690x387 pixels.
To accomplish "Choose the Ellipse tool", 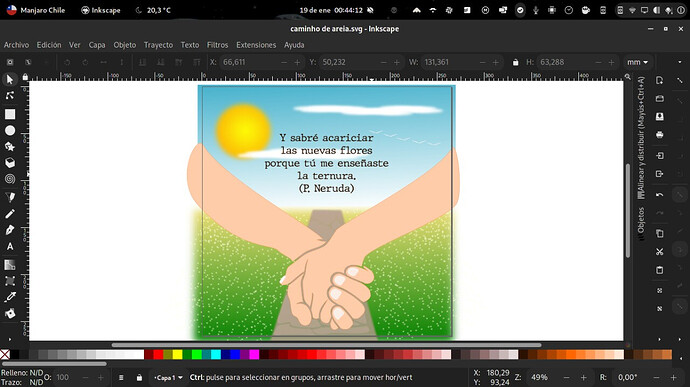I will coord(10,130).
